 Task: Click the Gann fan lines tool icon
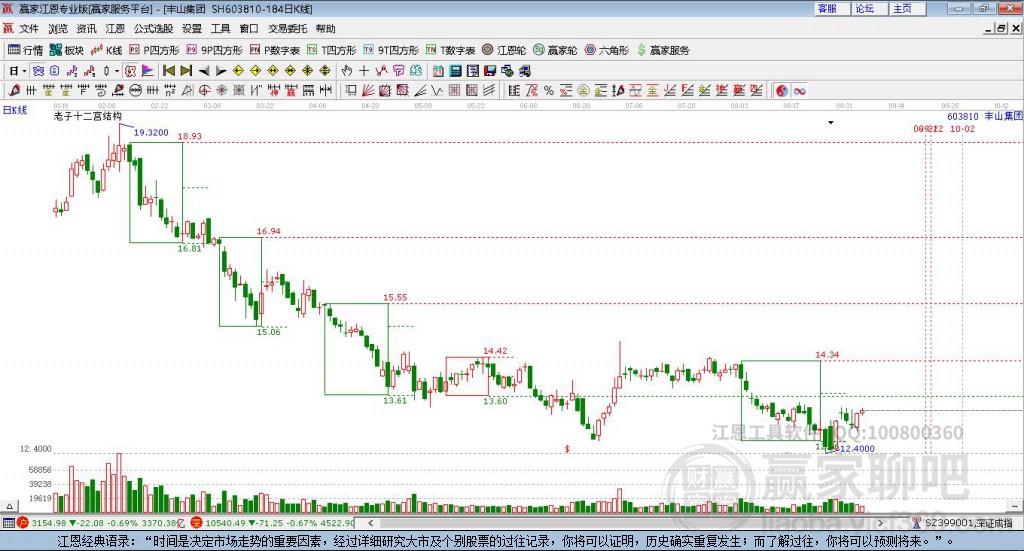(x=368, y=91)
